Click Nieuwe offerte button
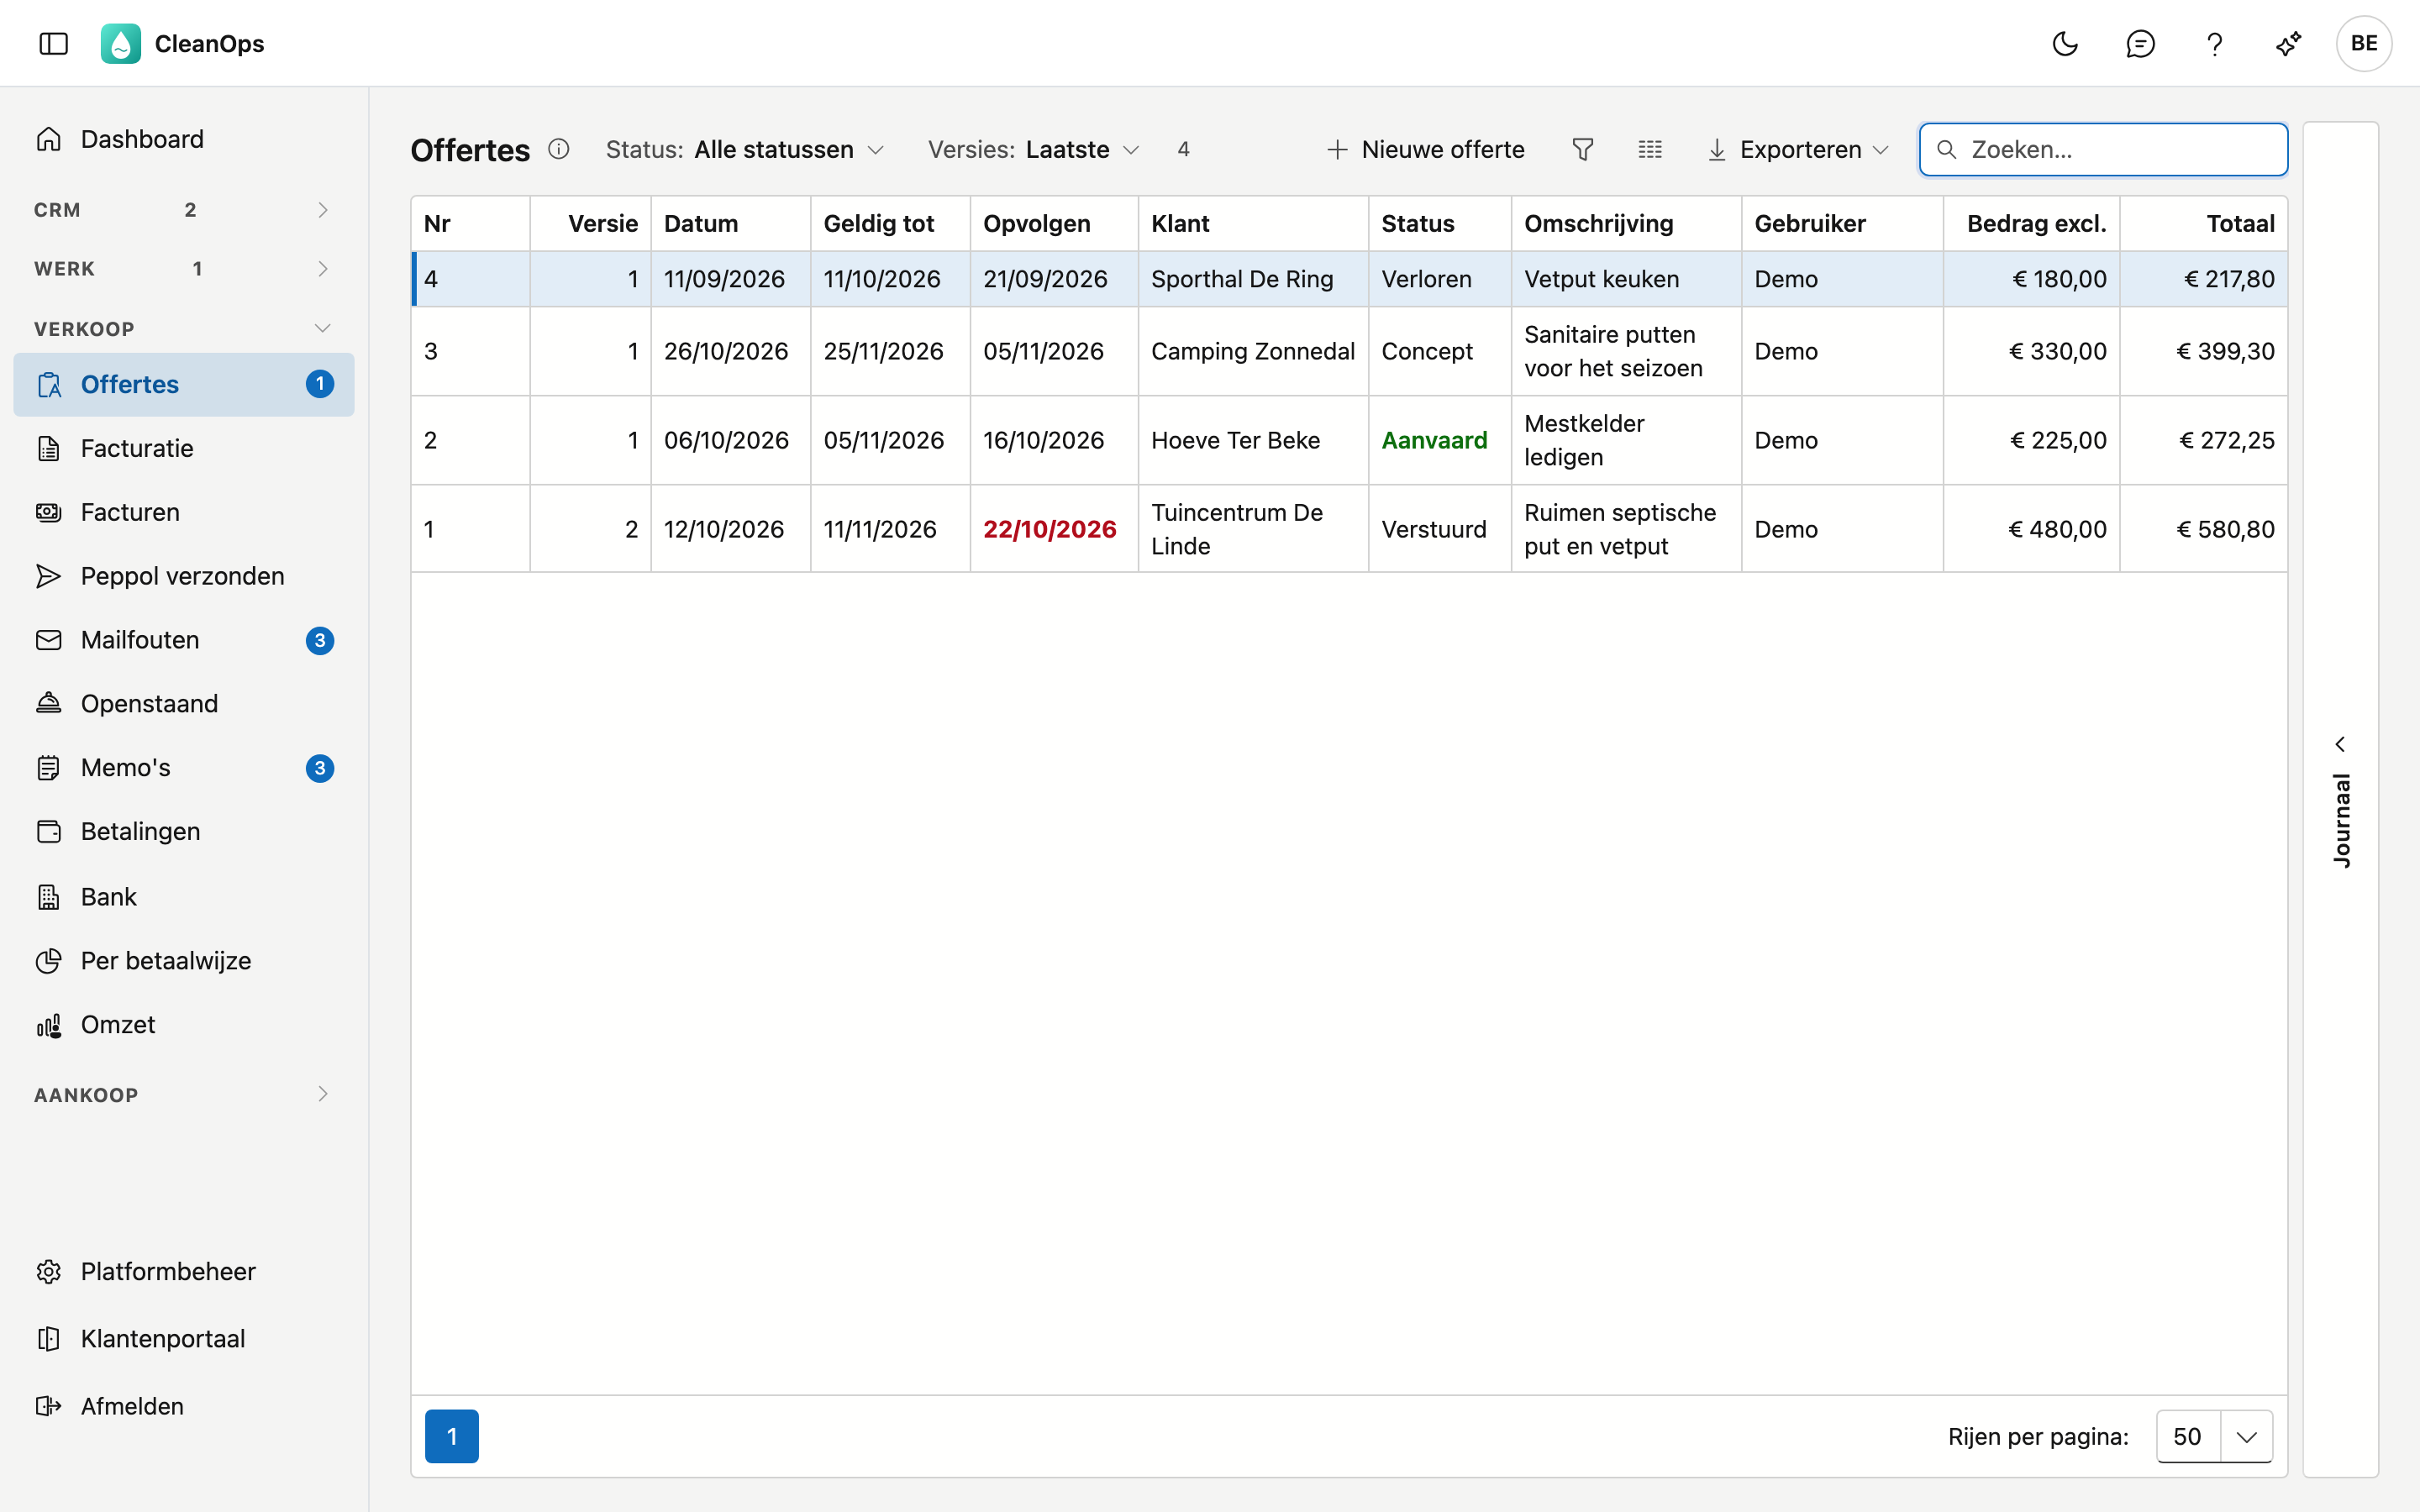 click(x=1425, y=149)
